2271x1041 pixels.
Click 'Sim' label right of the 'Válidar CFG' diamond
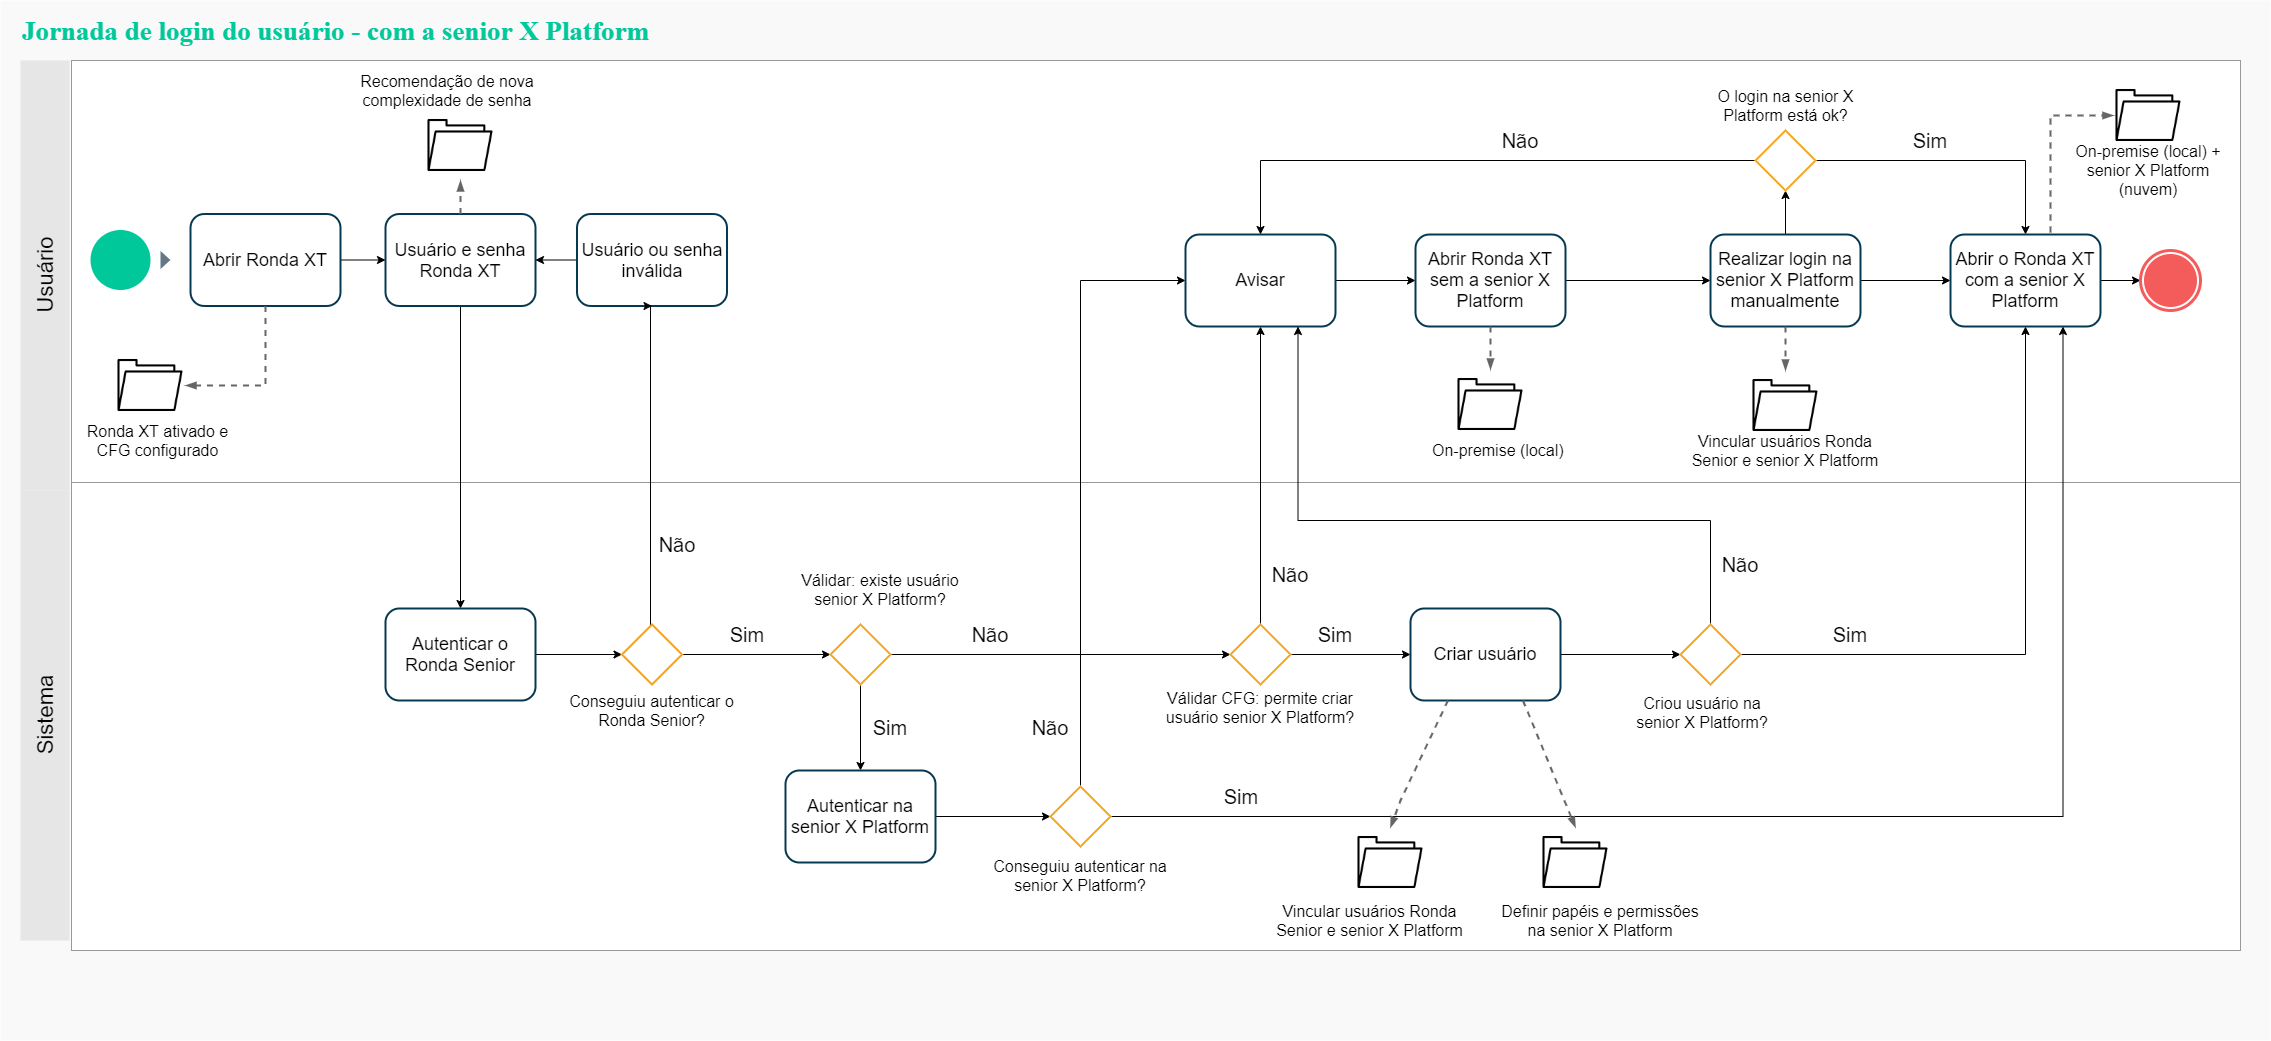[x=1334, y=635]
